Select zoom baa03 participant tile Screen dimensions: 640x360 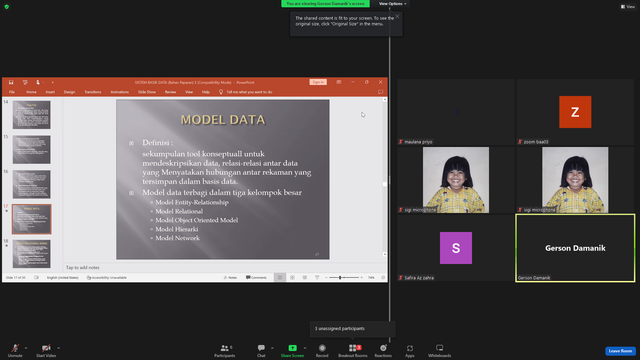[575, 112]
